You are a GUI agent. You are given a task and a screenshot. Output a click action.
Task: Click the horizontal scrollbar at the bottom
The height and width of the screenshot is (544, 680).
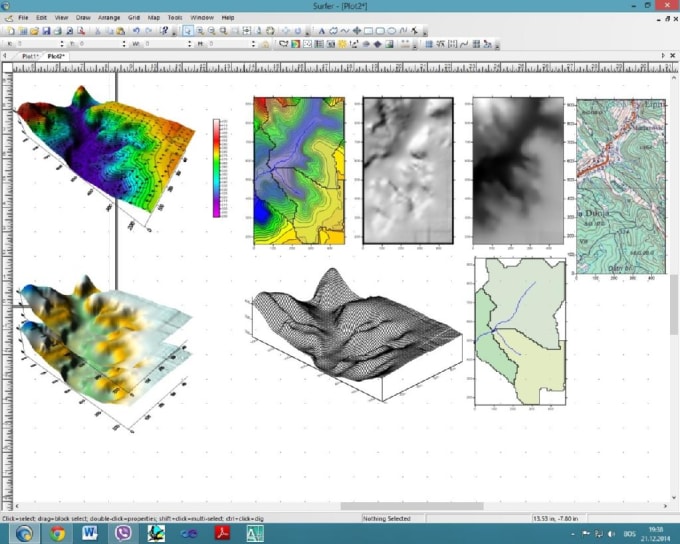click(x=410, y=506)
